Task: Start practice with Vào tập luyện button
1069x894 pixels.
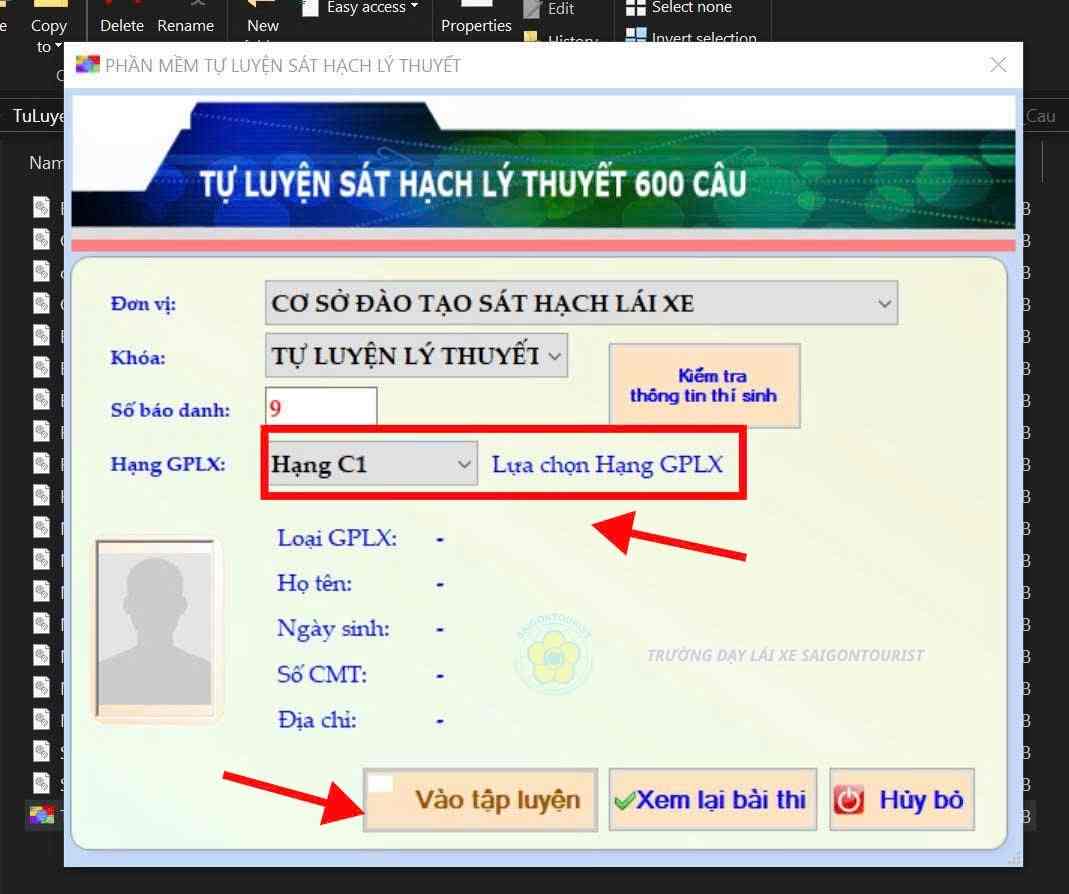Action: pos(481,800)
